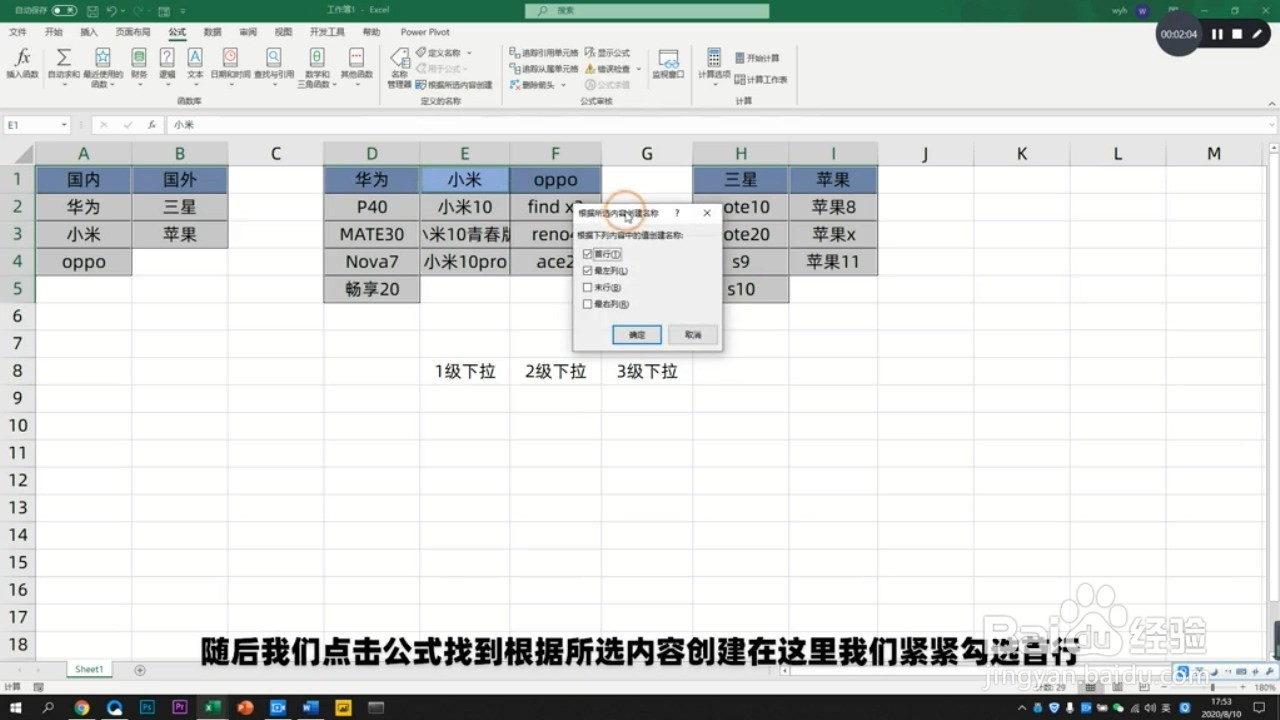The height and width of the screenshot is (720, 1280).
Task: Open PowerPoint from the taskbar
Action: (x=245, y=707)
